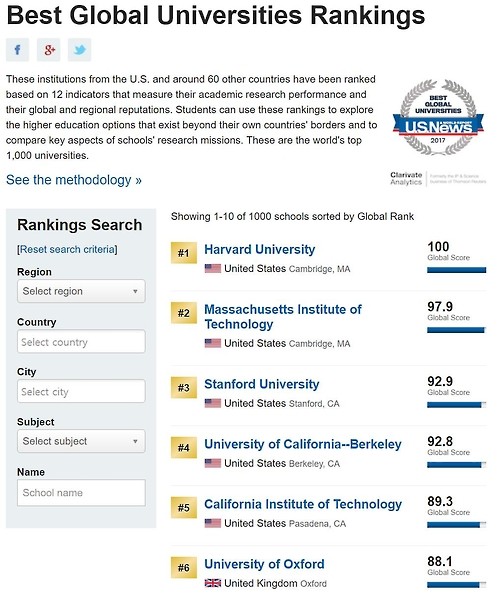499x602 pixels.
Task: Click Harvard's 100 global score bar
Action: click(x=456, y=270)
